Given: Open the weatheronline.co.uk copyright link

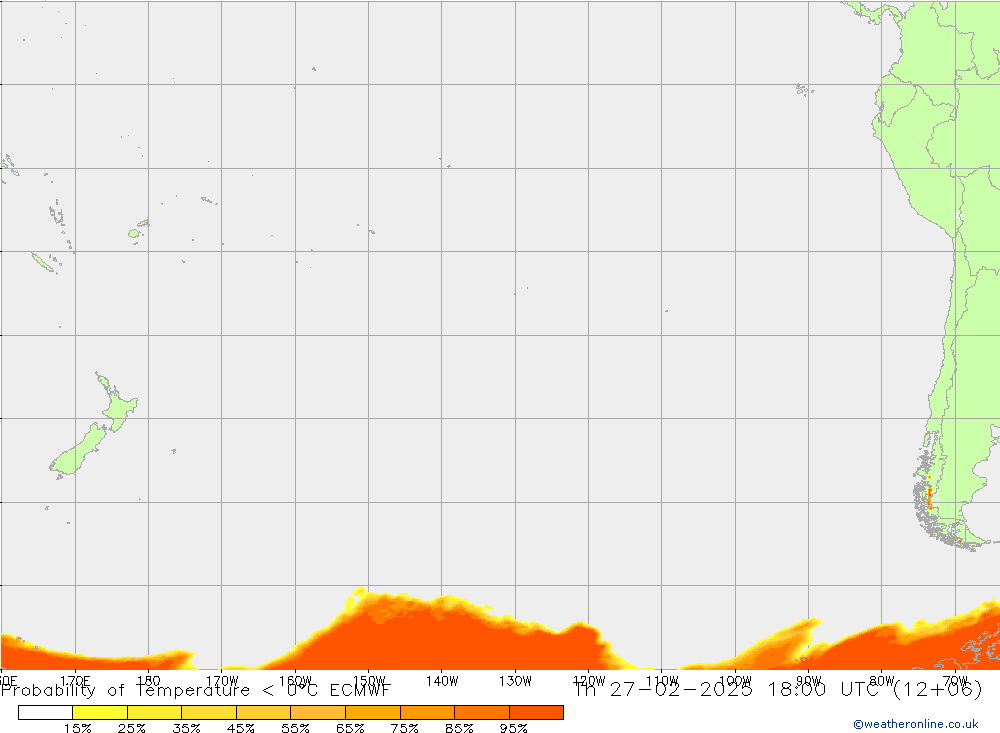Looking at the screenshot, I should coord(916,724).
